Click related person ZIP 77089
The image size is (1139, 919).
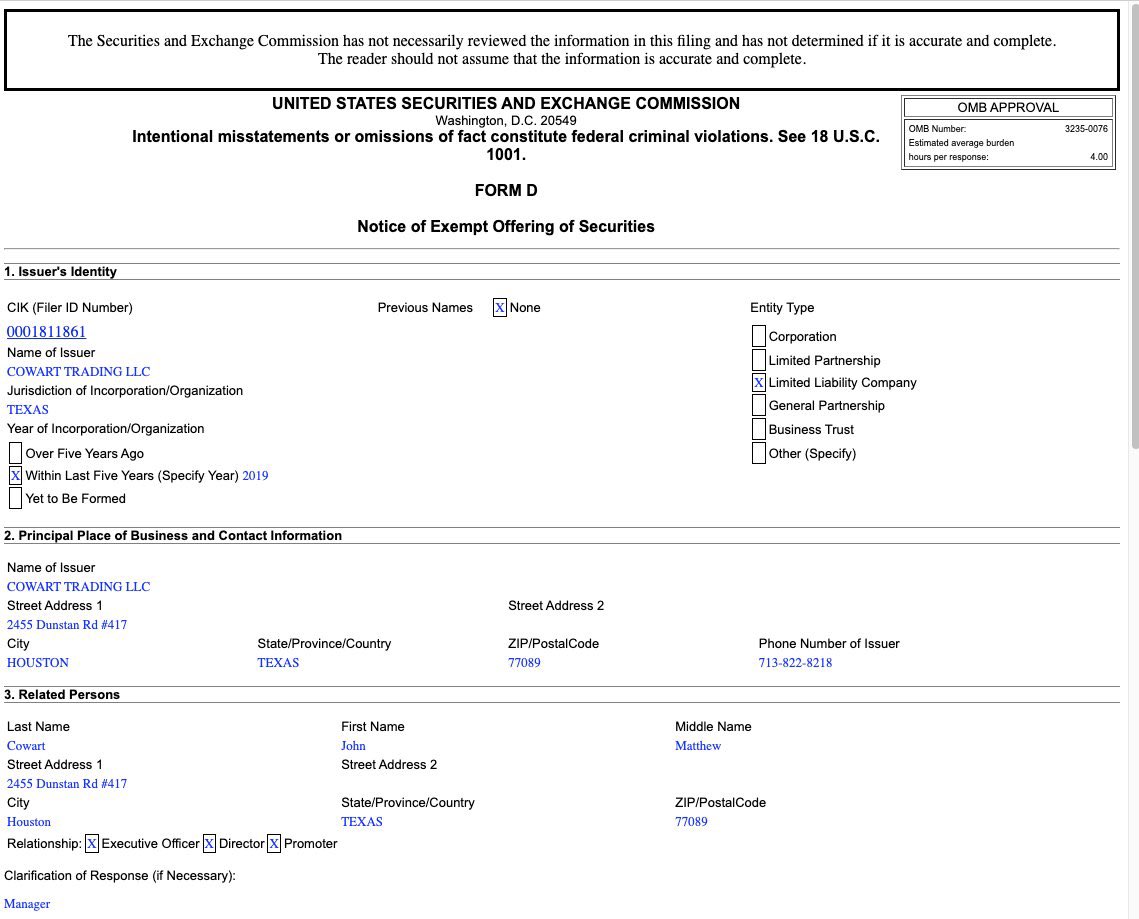692,822
